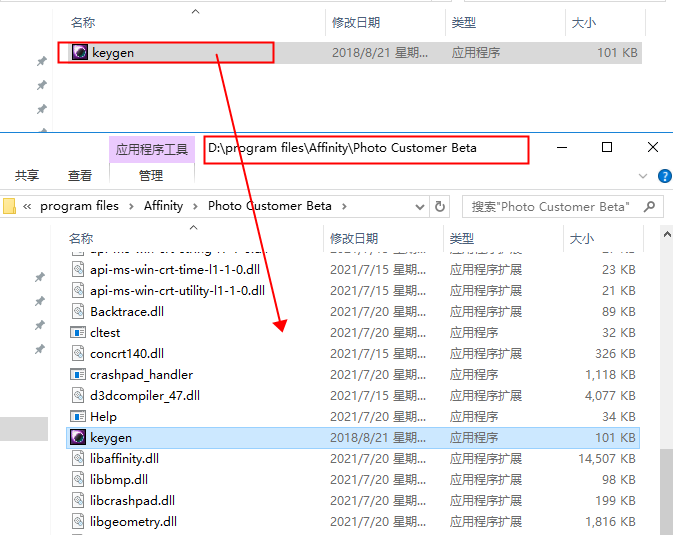673x535 pixels.
Task: Click the libcrashpad.dll file icon
Action: pyautogui.click(x=78, y=501)
